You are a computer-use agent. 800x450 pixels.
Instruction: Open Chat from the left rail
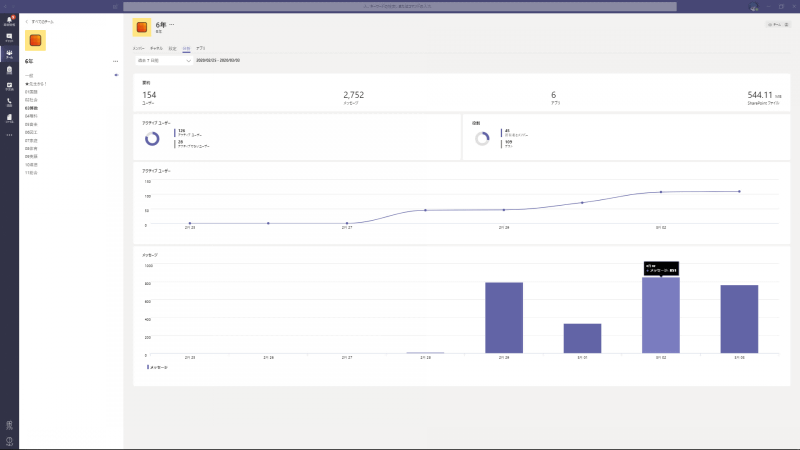click(9, 37)
